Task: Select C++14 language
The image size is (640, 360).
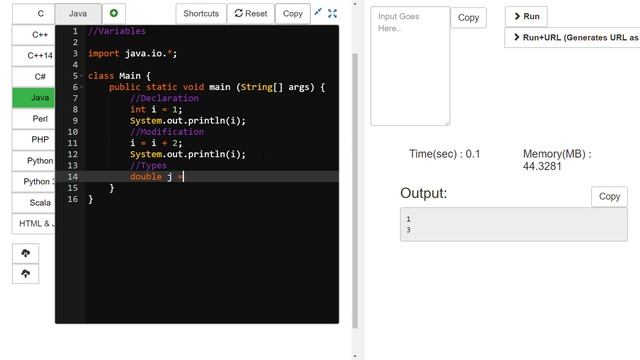Action: (33, 56)
